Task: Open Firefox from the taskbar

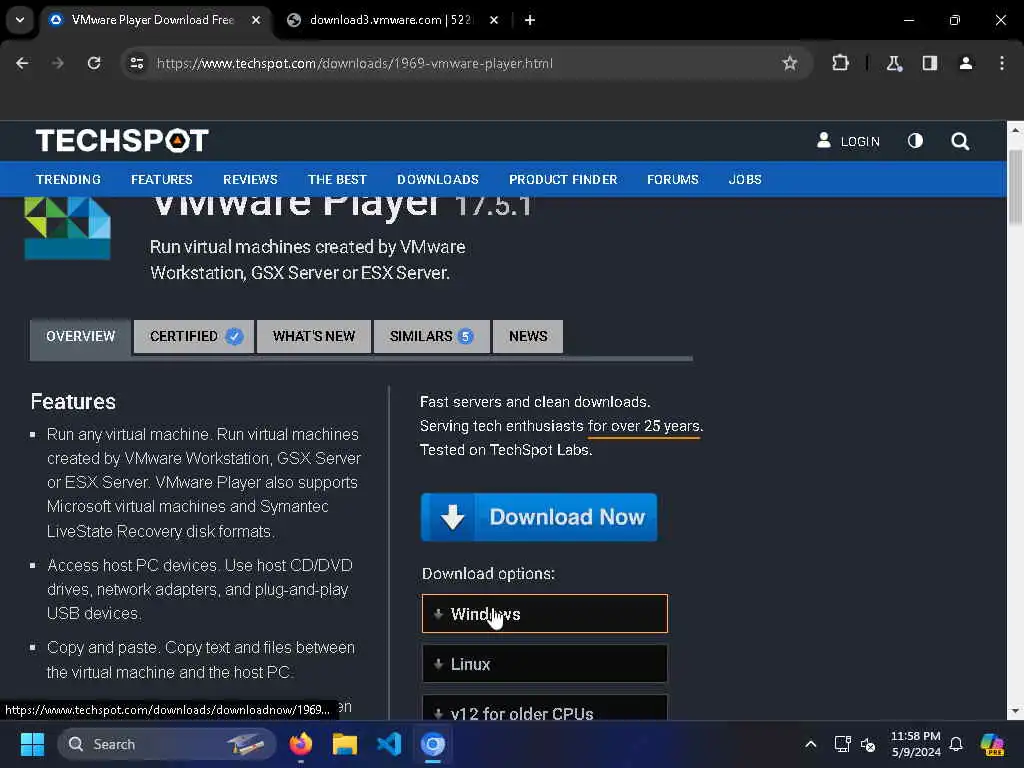Action: 300,744
